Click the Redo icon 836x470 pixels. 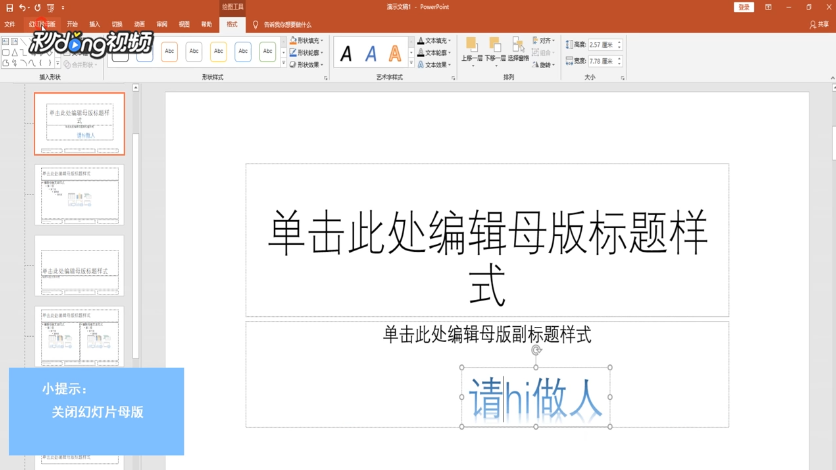[37, 7]
